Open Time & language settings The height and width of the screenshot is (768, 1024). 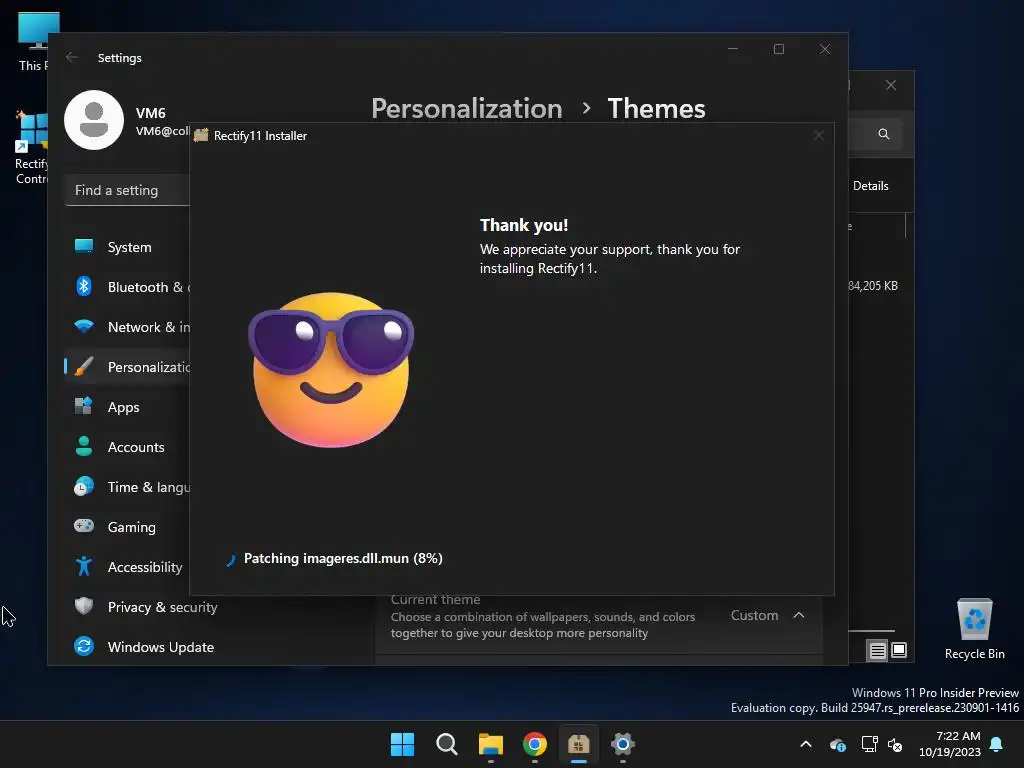pos(127,487)
